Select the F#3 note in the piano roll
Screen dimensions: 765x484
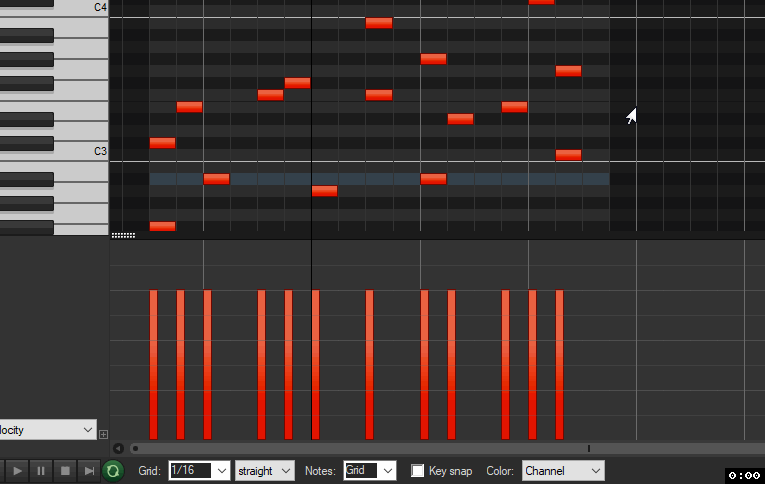[x=297, y=83]
